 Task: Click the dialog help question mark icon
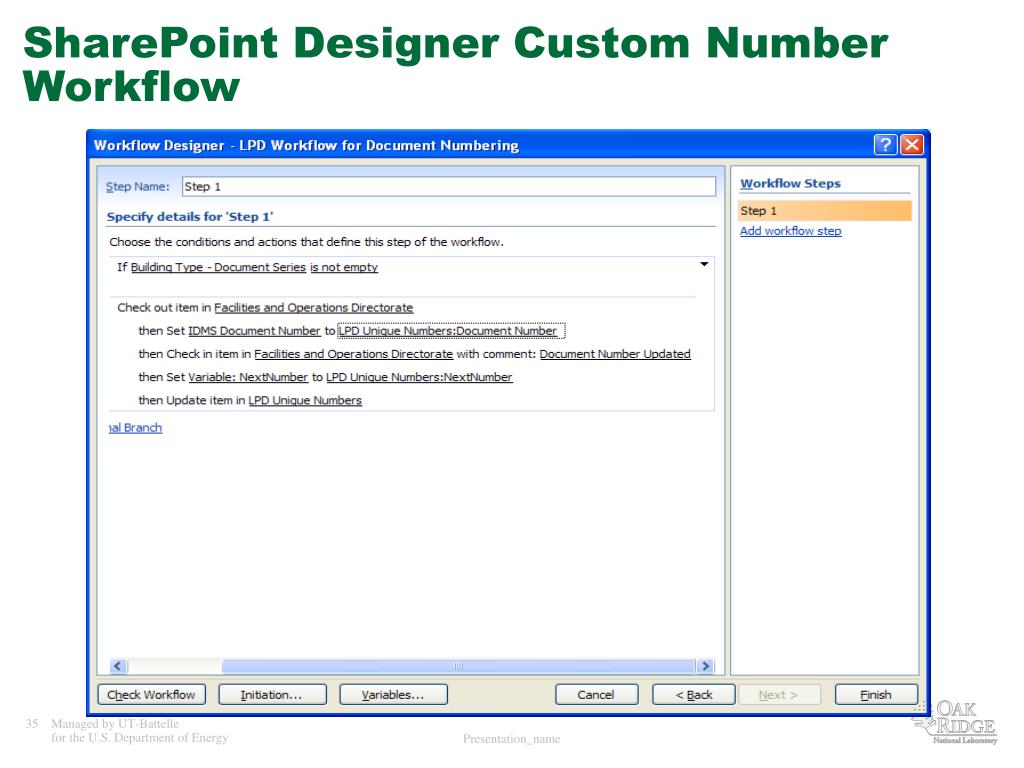click(885, 144)
